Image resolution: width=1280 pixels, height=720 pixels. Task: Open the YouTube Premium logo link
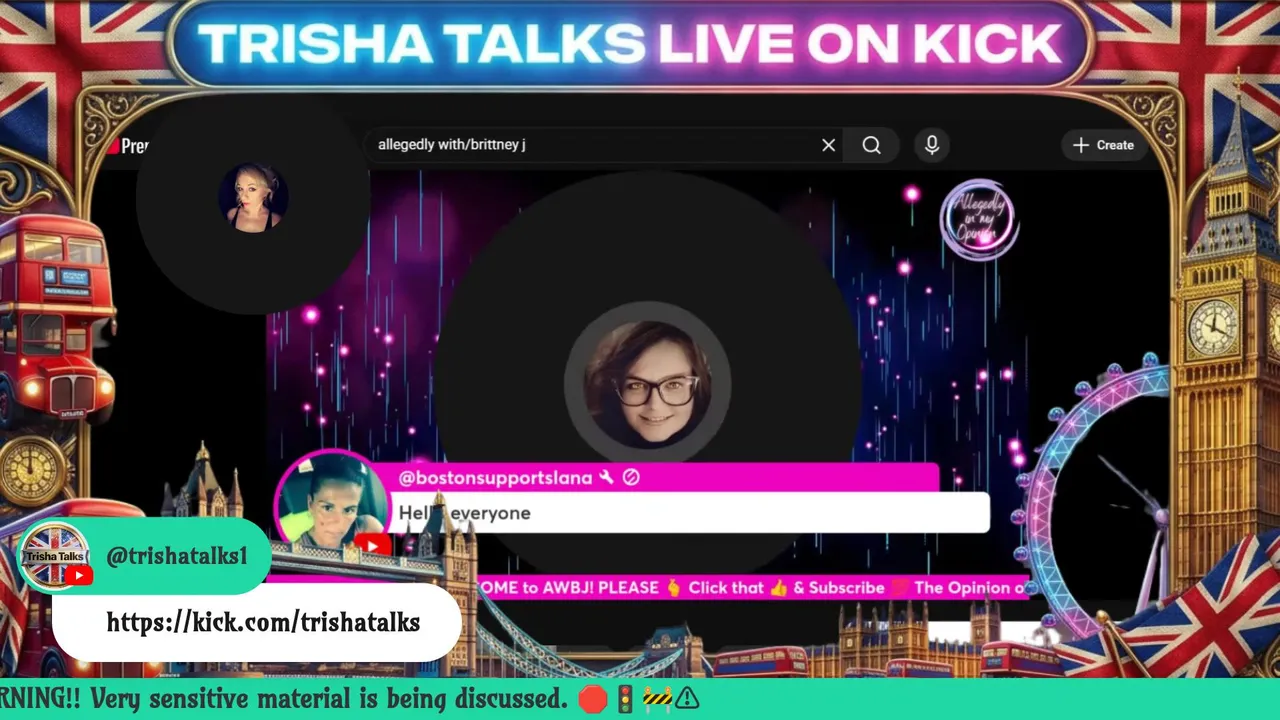click(x=128, y=146)
